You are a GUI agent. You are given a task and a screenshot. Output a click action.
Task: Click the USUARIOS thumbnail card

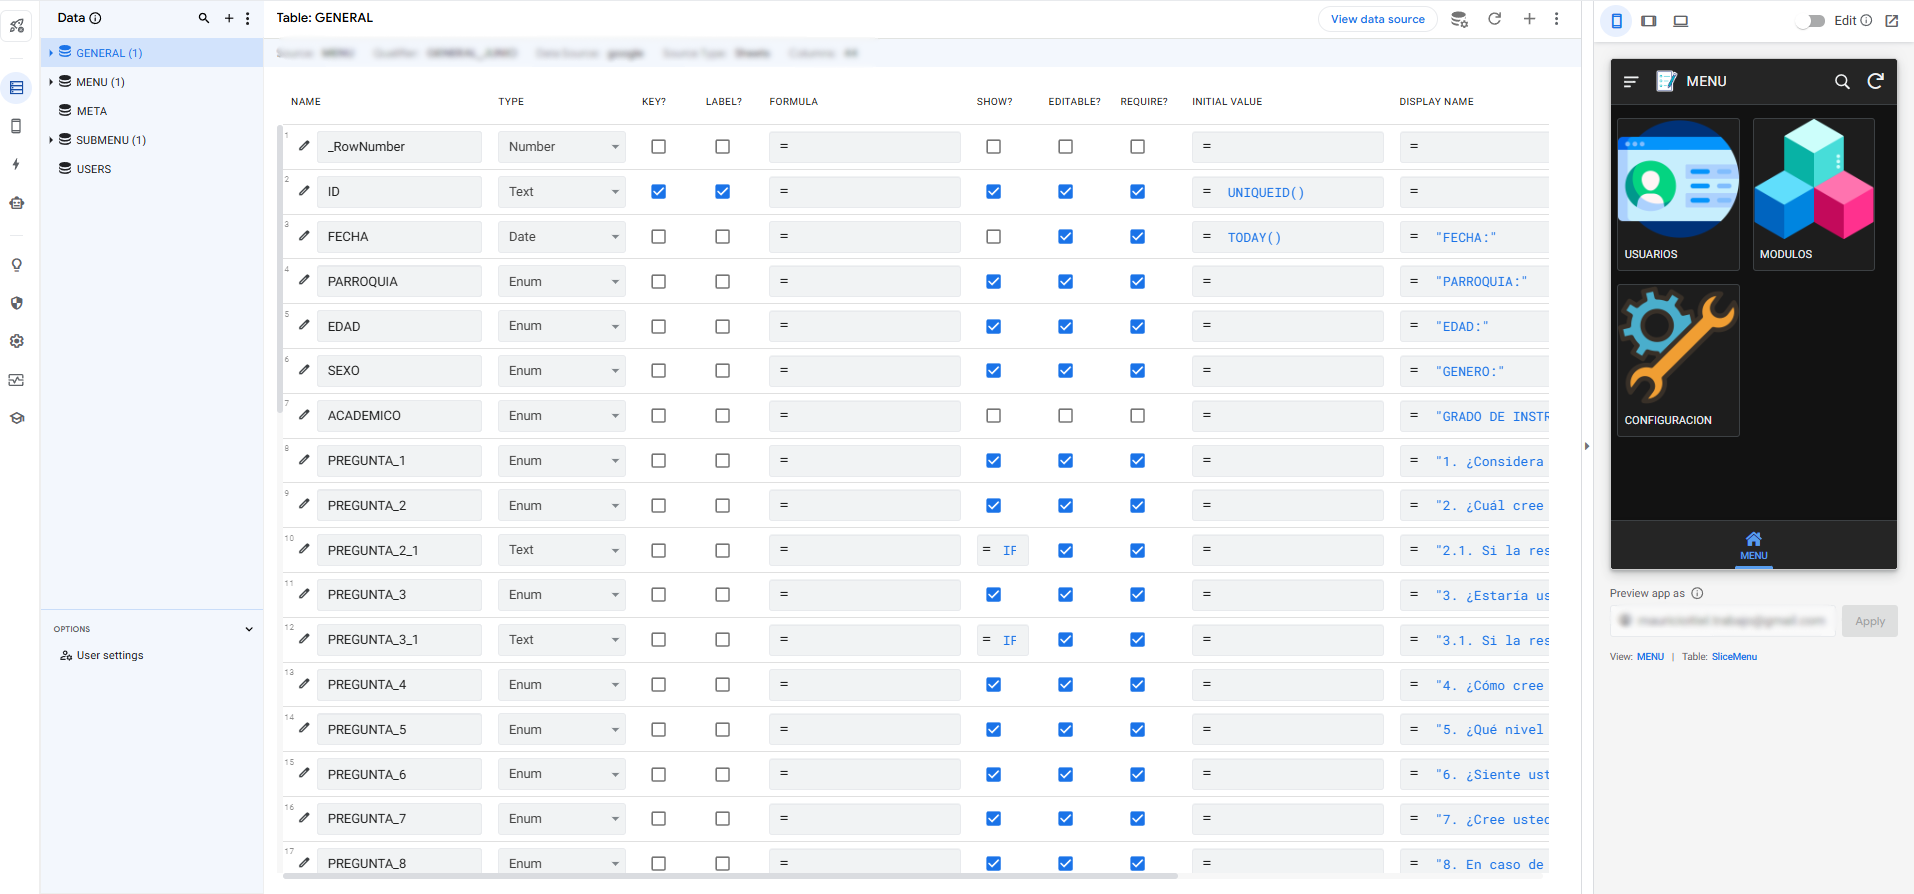(x=1677, y=194)
